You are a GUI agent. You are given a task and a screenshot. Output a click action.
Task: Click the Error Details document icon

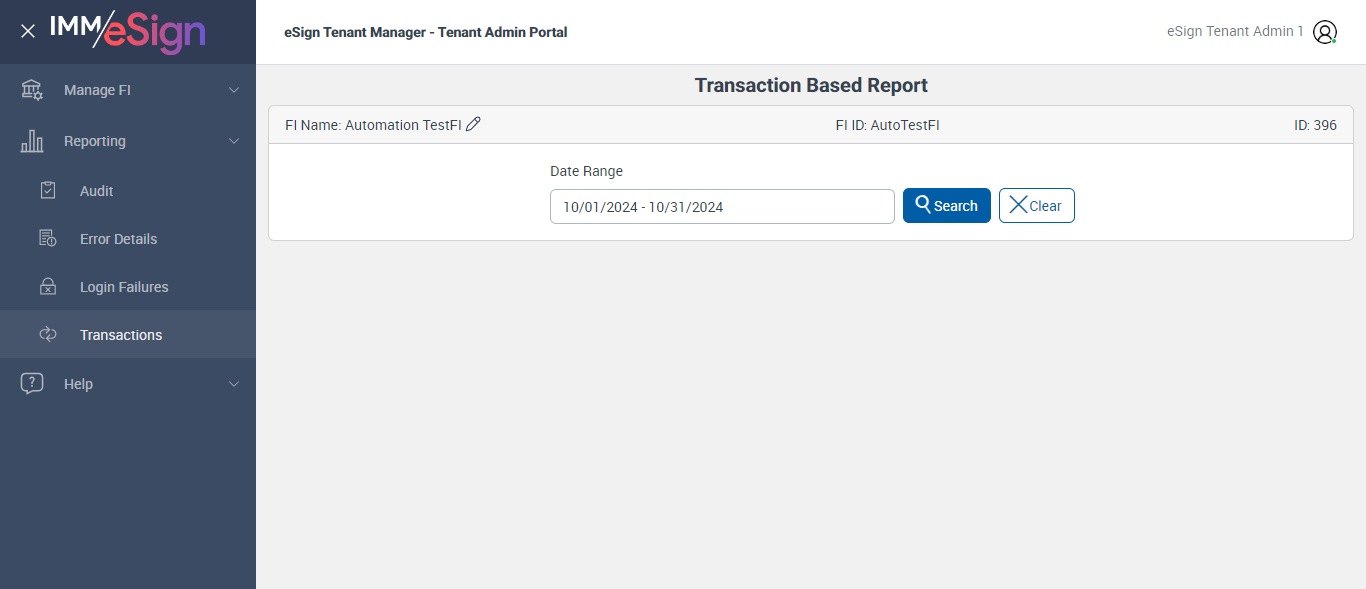48,239
